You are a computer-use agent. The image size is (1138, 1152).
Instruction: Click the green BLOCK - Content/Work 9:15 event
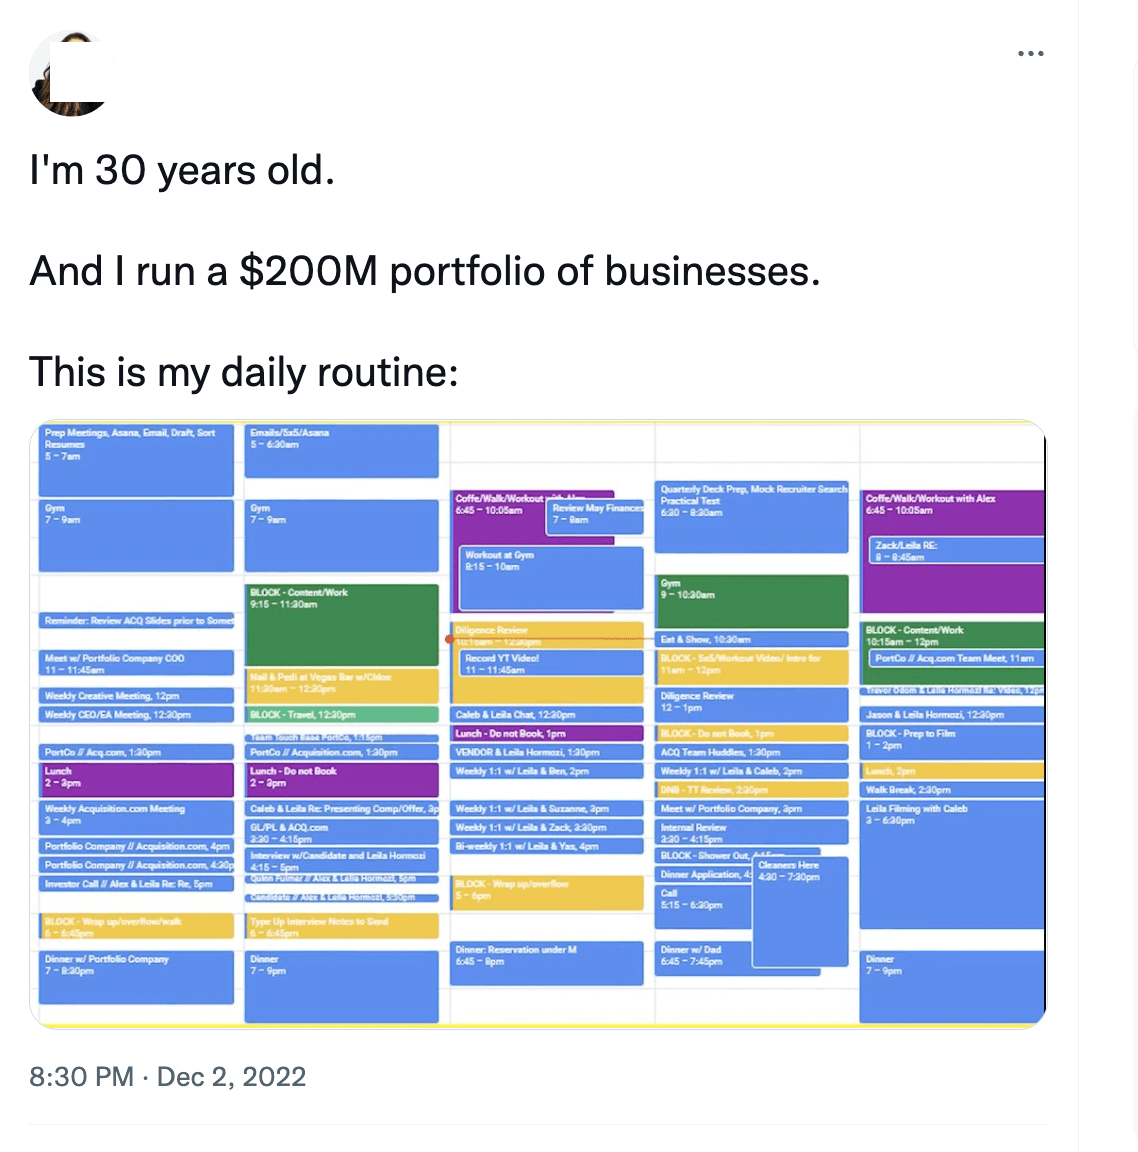coord(342,624)
